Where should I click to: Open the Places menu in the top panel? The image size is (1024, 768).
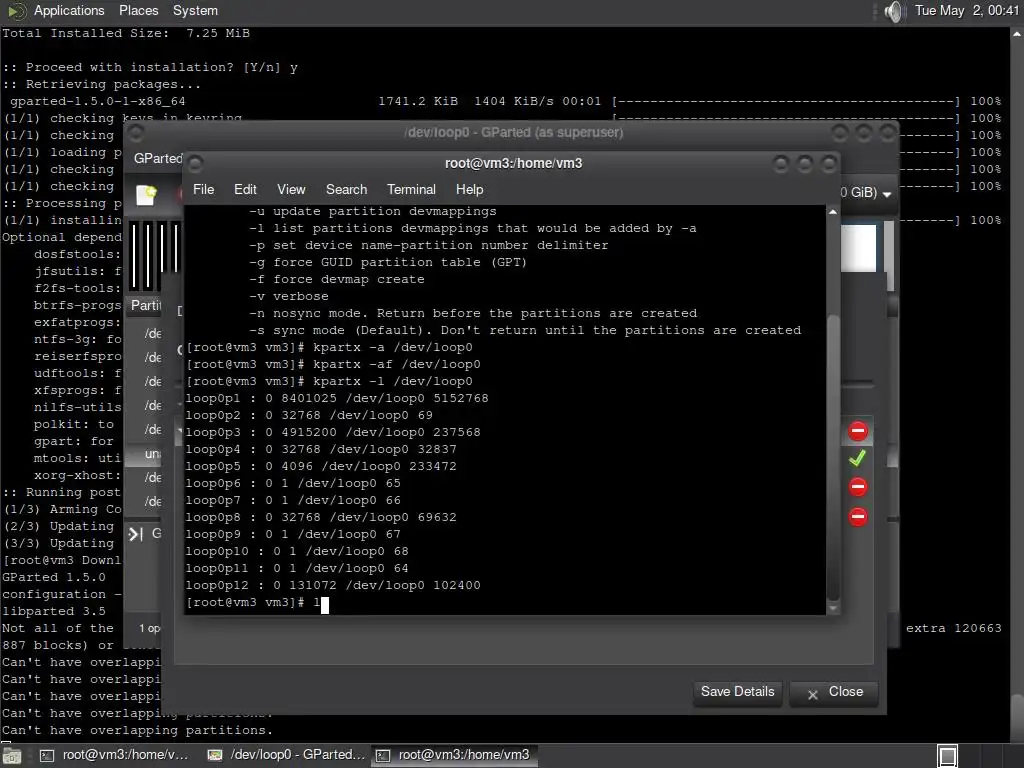(x=138, y=10)
